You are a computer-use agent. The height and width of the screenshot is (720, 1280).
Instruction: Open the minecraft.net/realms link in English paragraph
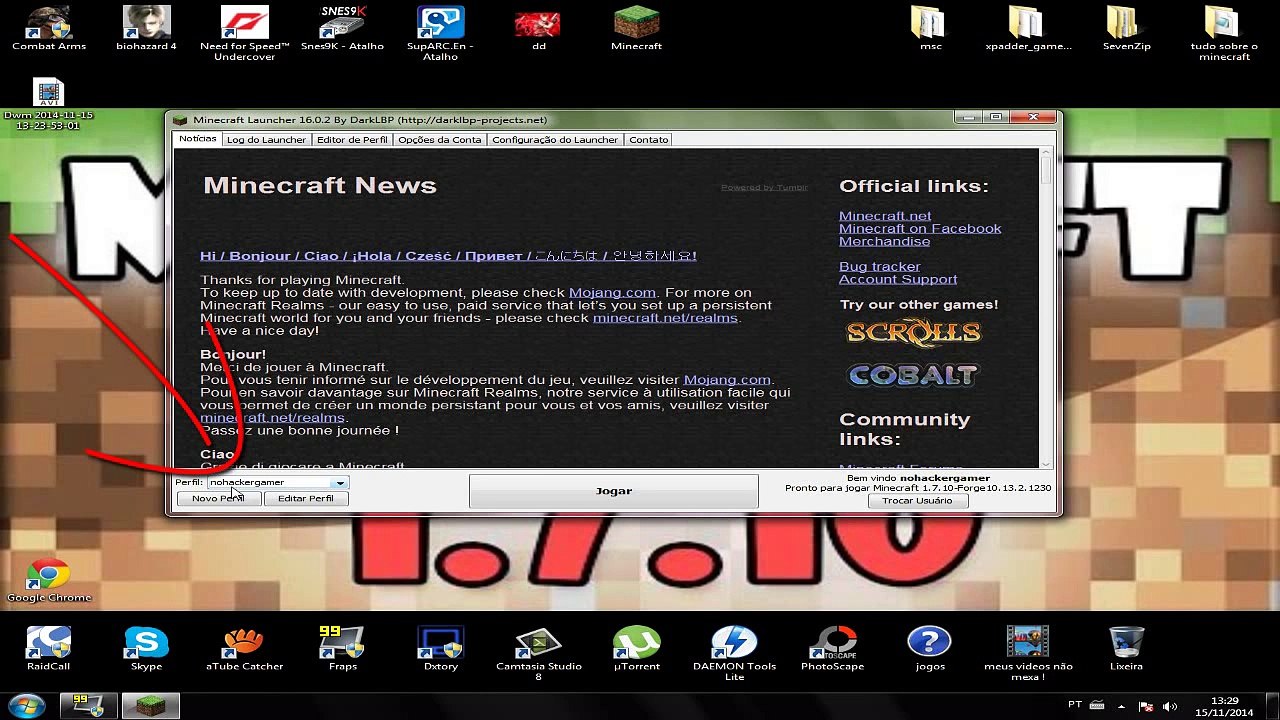(x=665, y=318)
